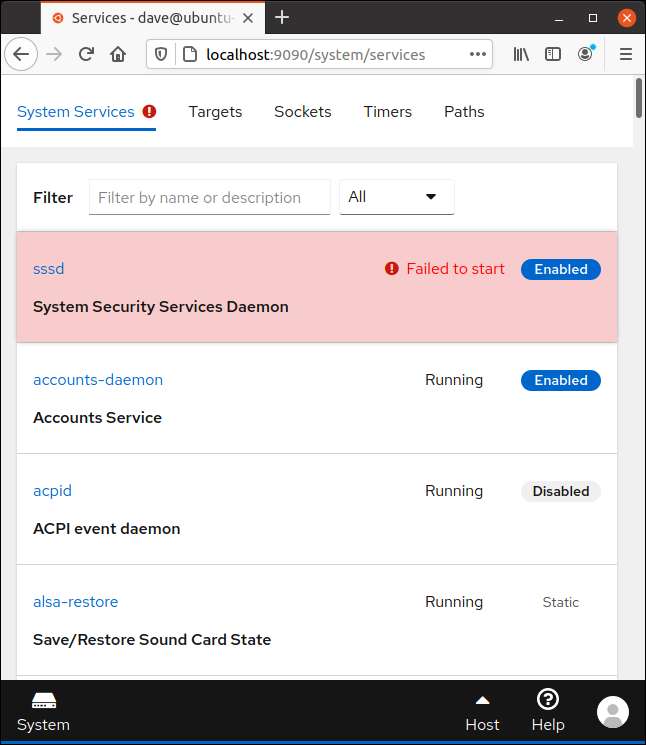Toggle the browser sidebar view icon
The height and width of the screenshot is (745, 646).
coord(553,54)
